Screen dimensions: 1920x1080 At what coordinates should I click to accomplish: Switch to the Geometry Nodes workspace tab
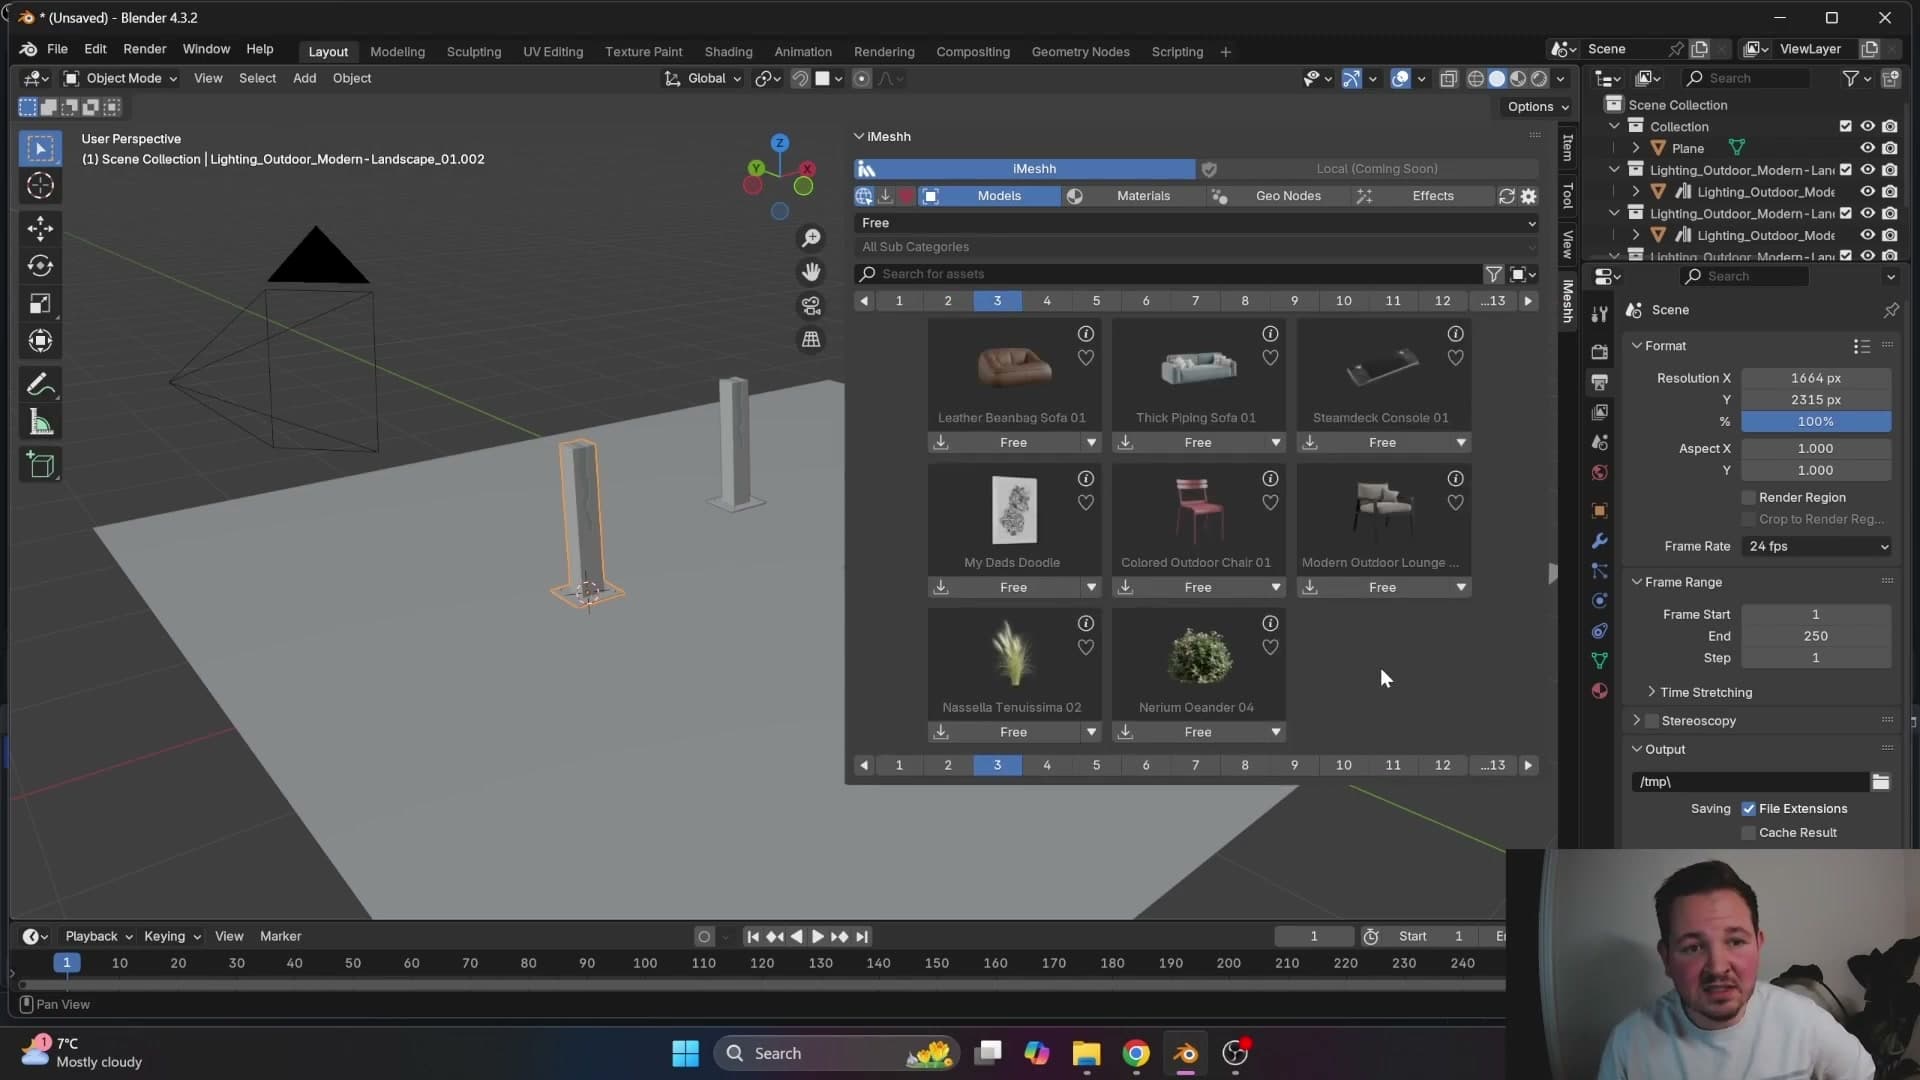(1080, 52)
